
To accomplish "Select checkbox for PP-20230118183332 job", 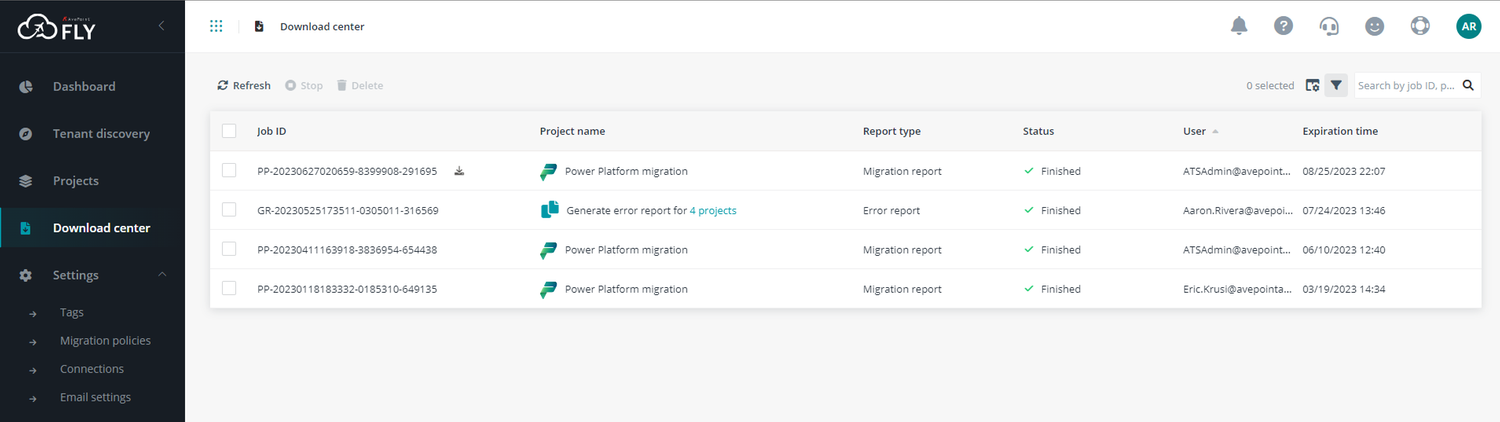I will click(x=229, y=289).
